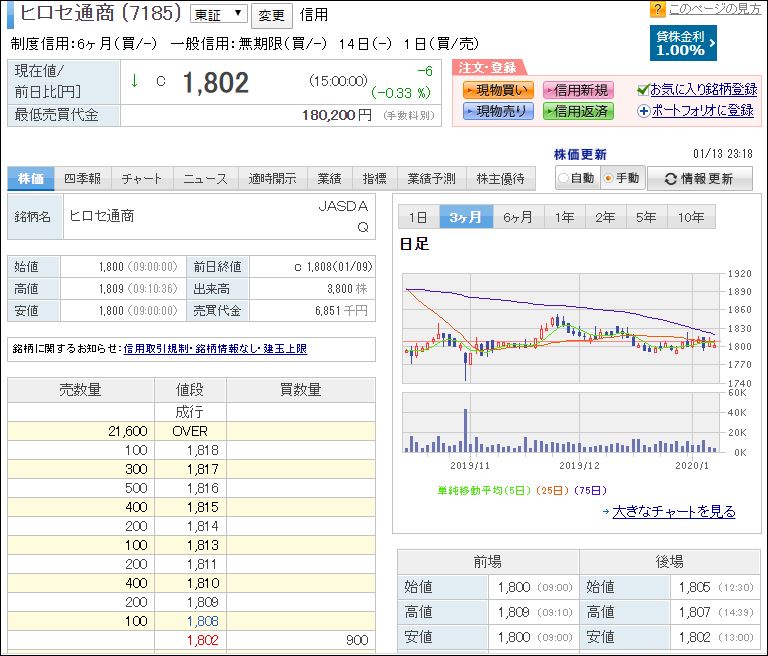Click the daily candlestick price chart

[x=562, y=328]
